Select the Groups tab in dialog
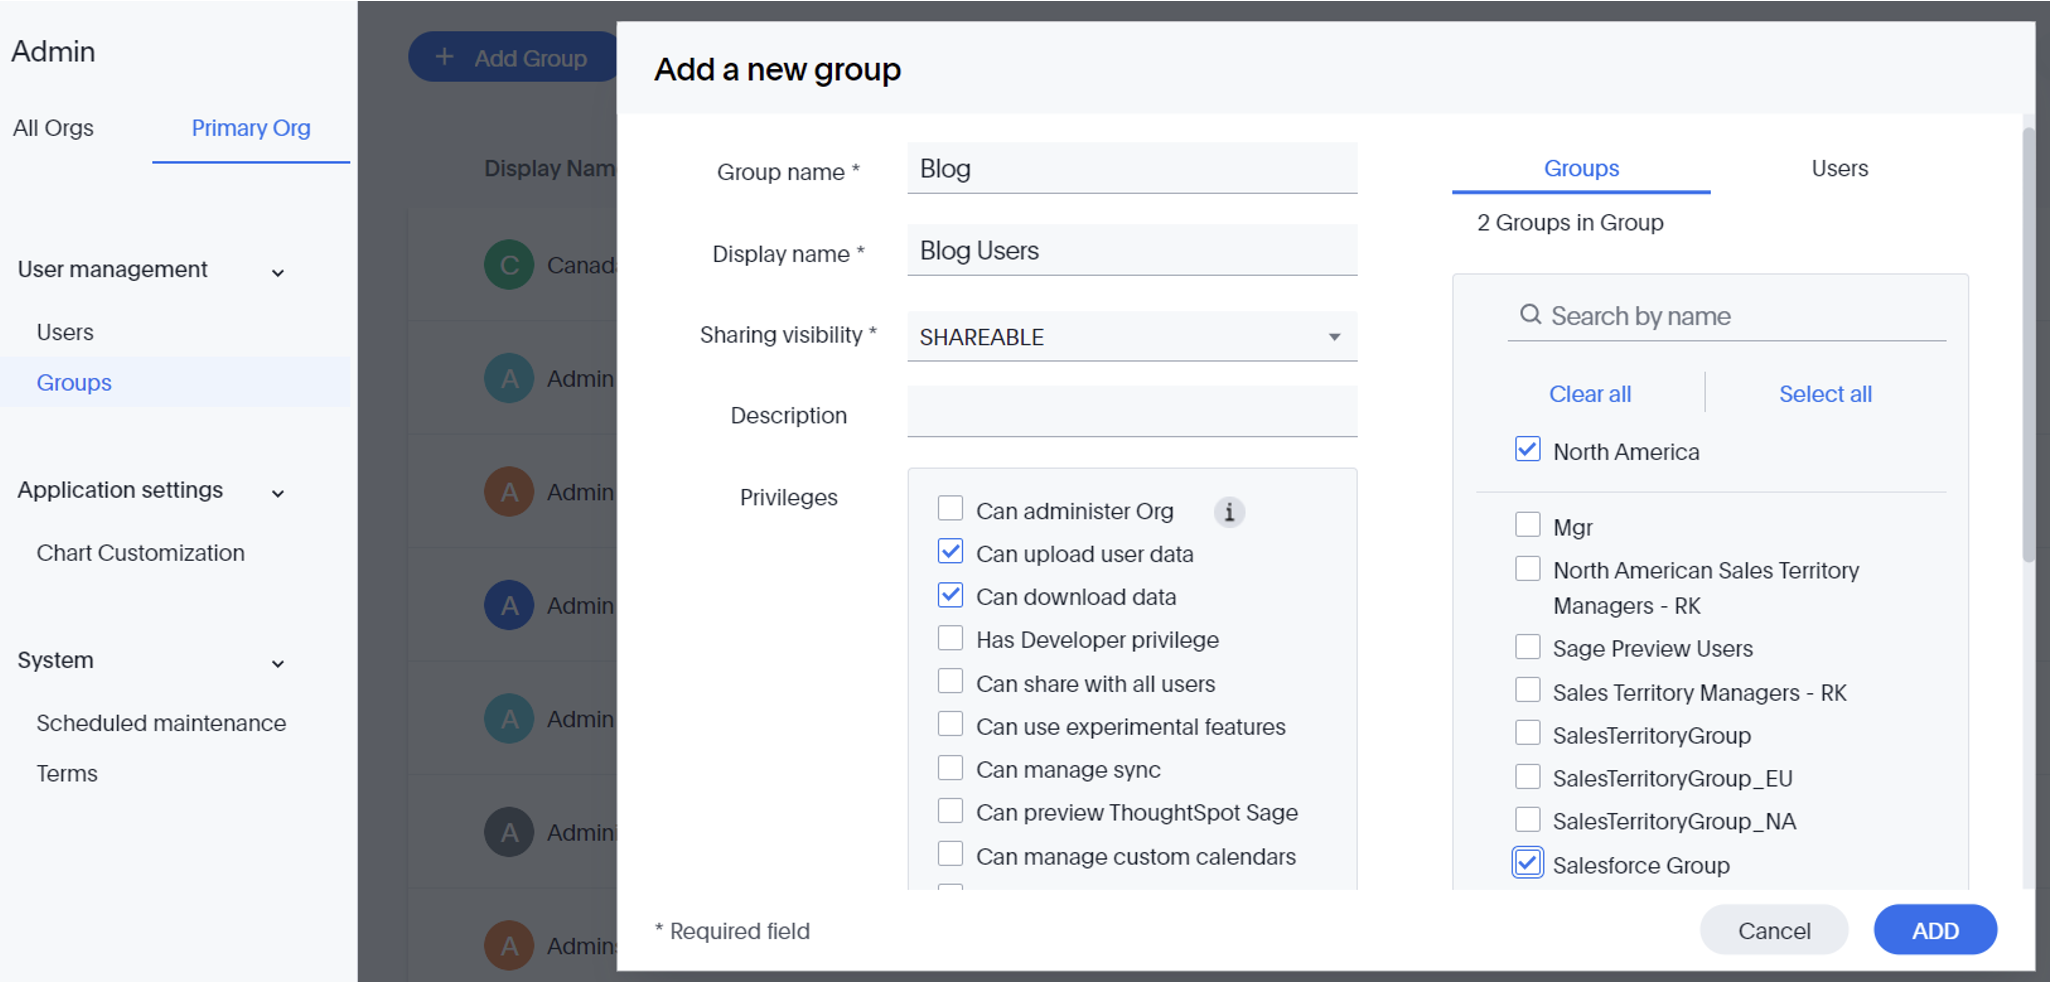The height and width of the screenshot is (982, 2050). tap(1581, 168)
